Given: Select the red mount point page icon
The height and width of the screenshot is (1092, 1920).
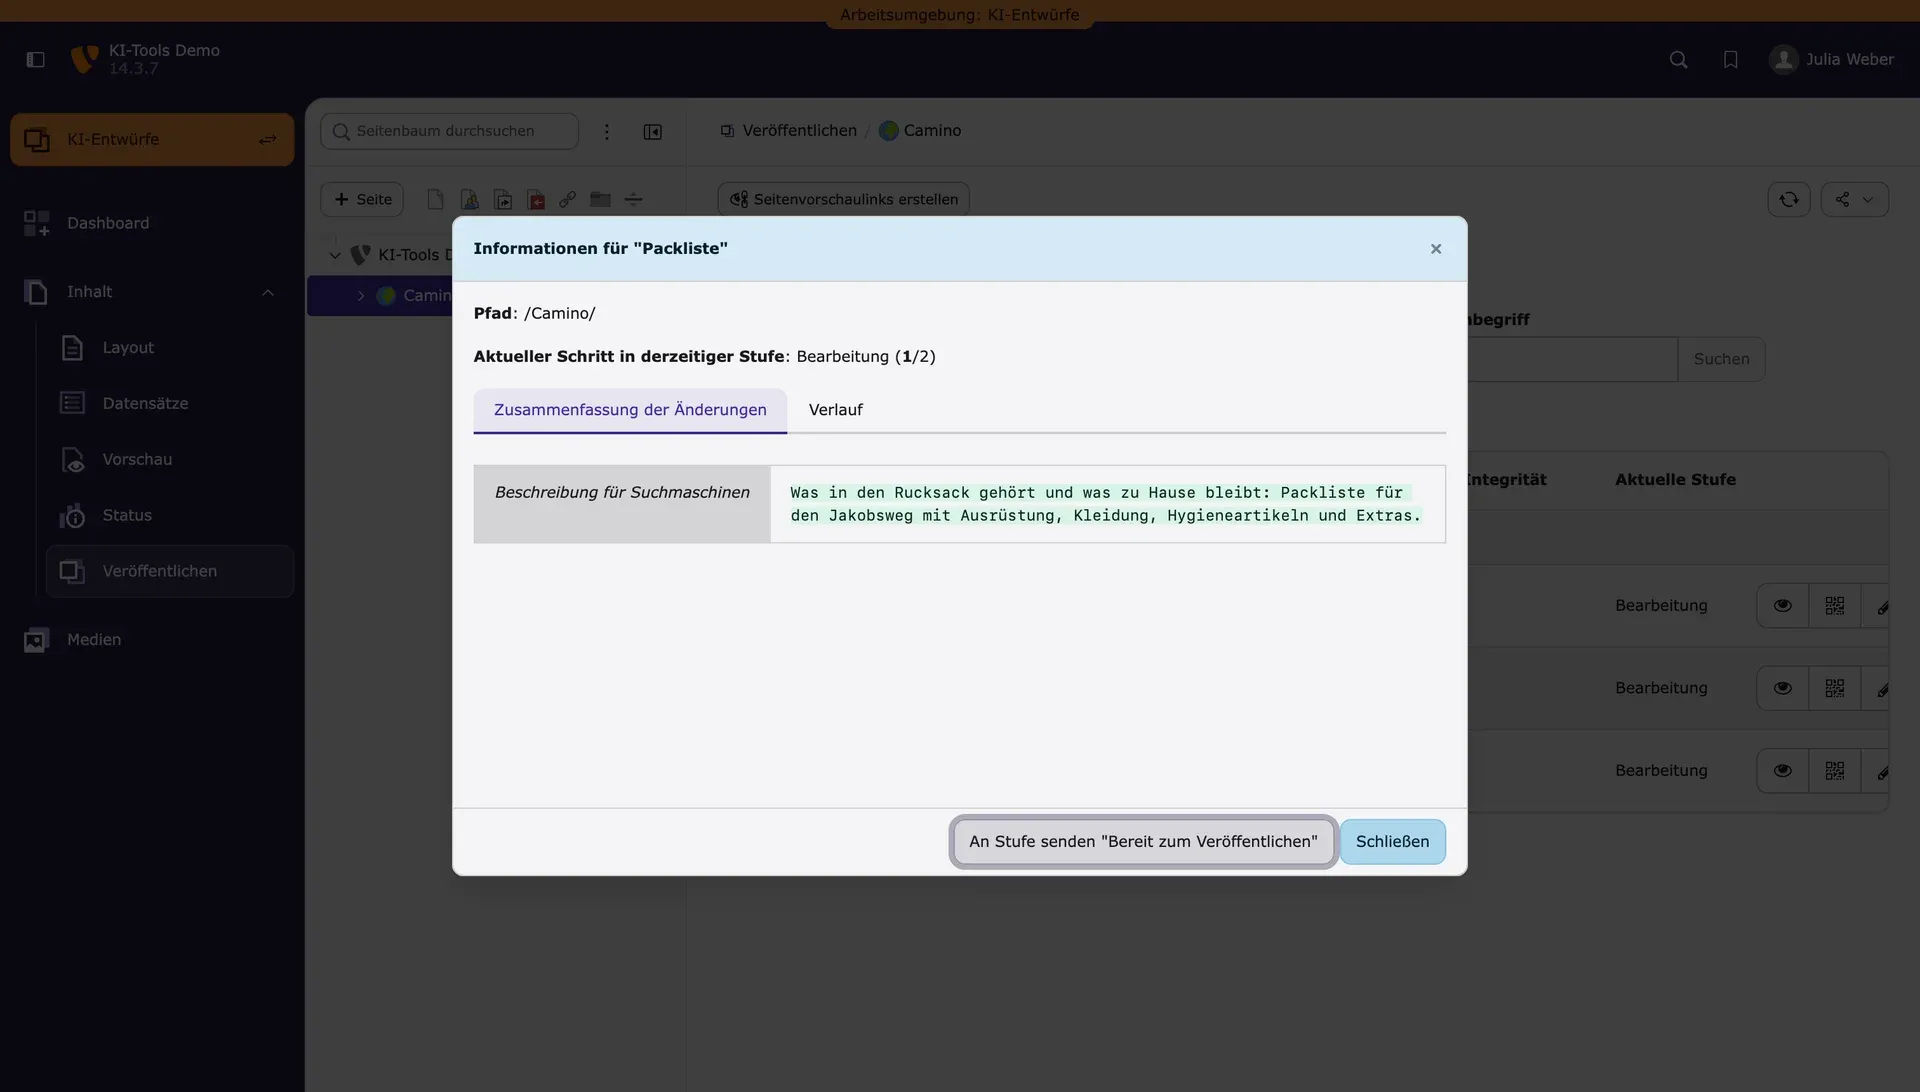Looking at the screenshot, I should point(536,199).
